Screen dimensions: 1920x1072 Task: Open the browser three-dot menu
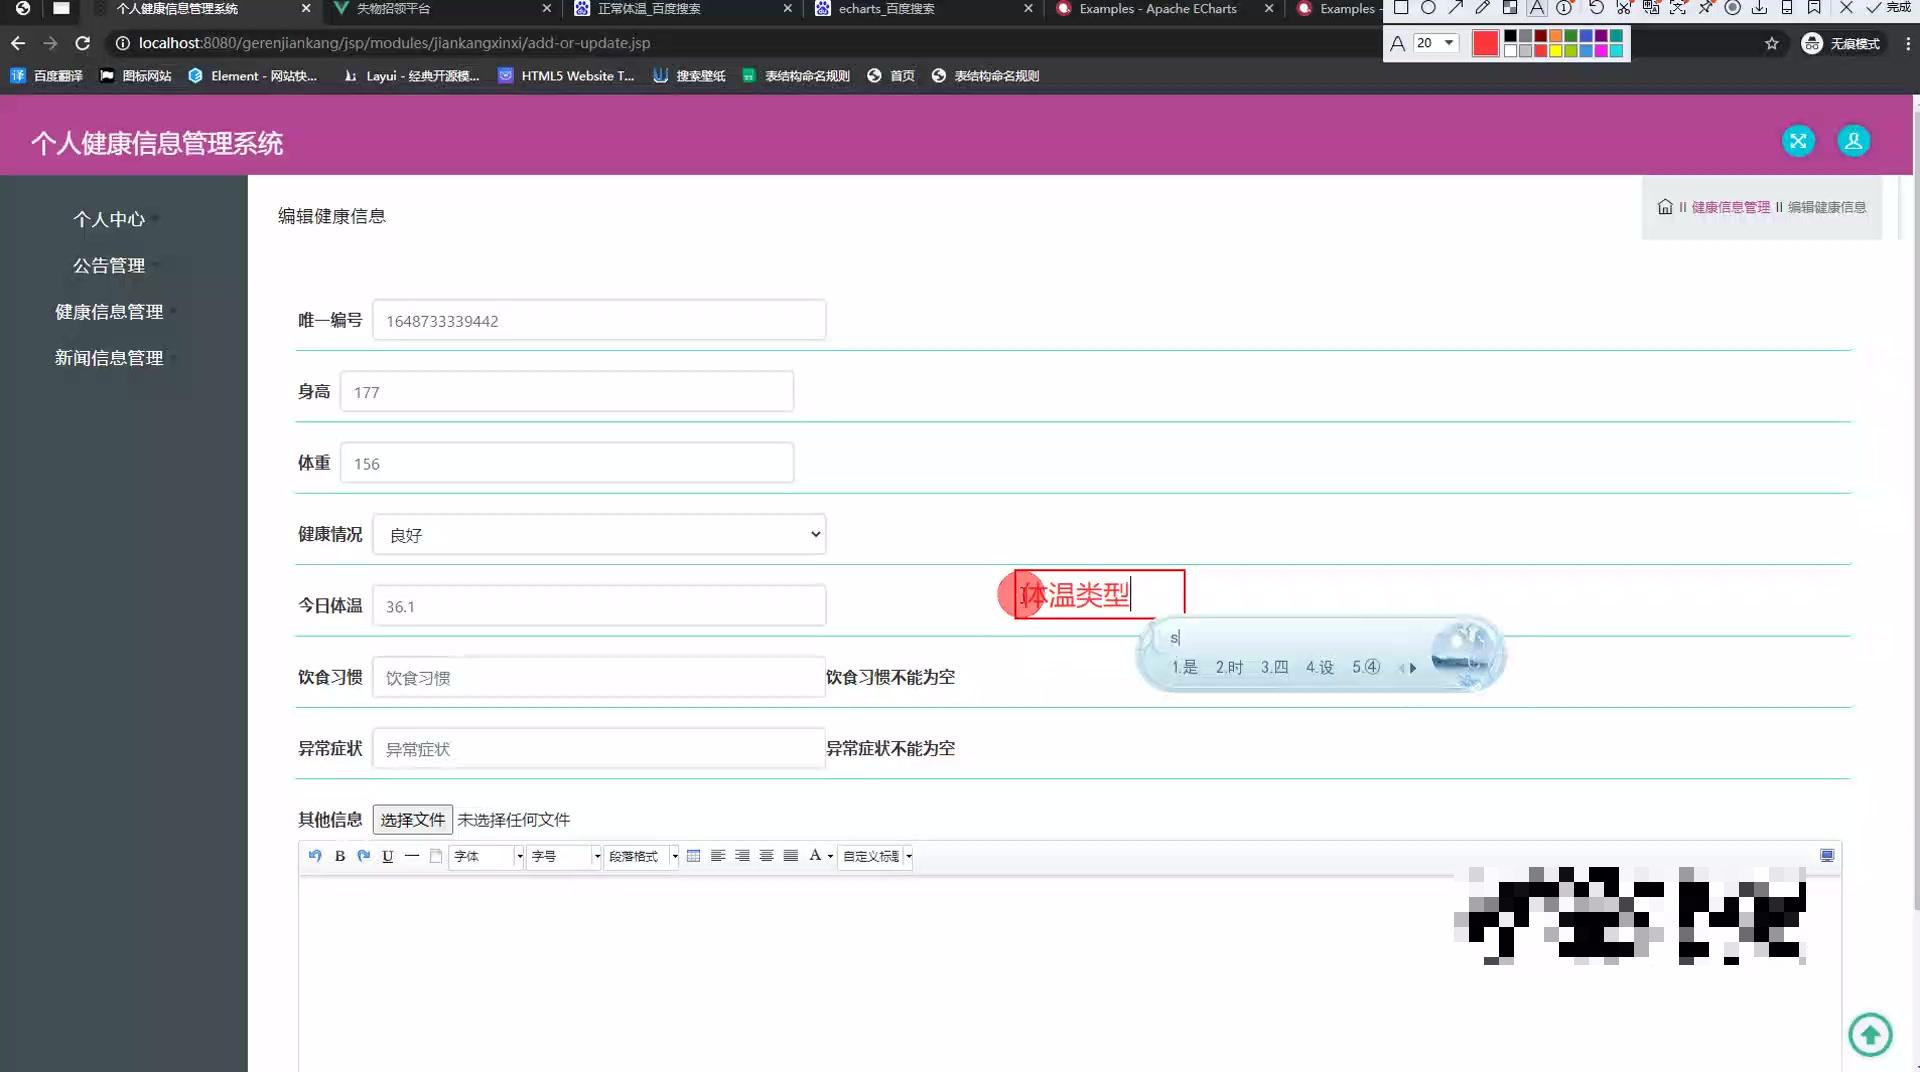click(x=1908, y=43)
